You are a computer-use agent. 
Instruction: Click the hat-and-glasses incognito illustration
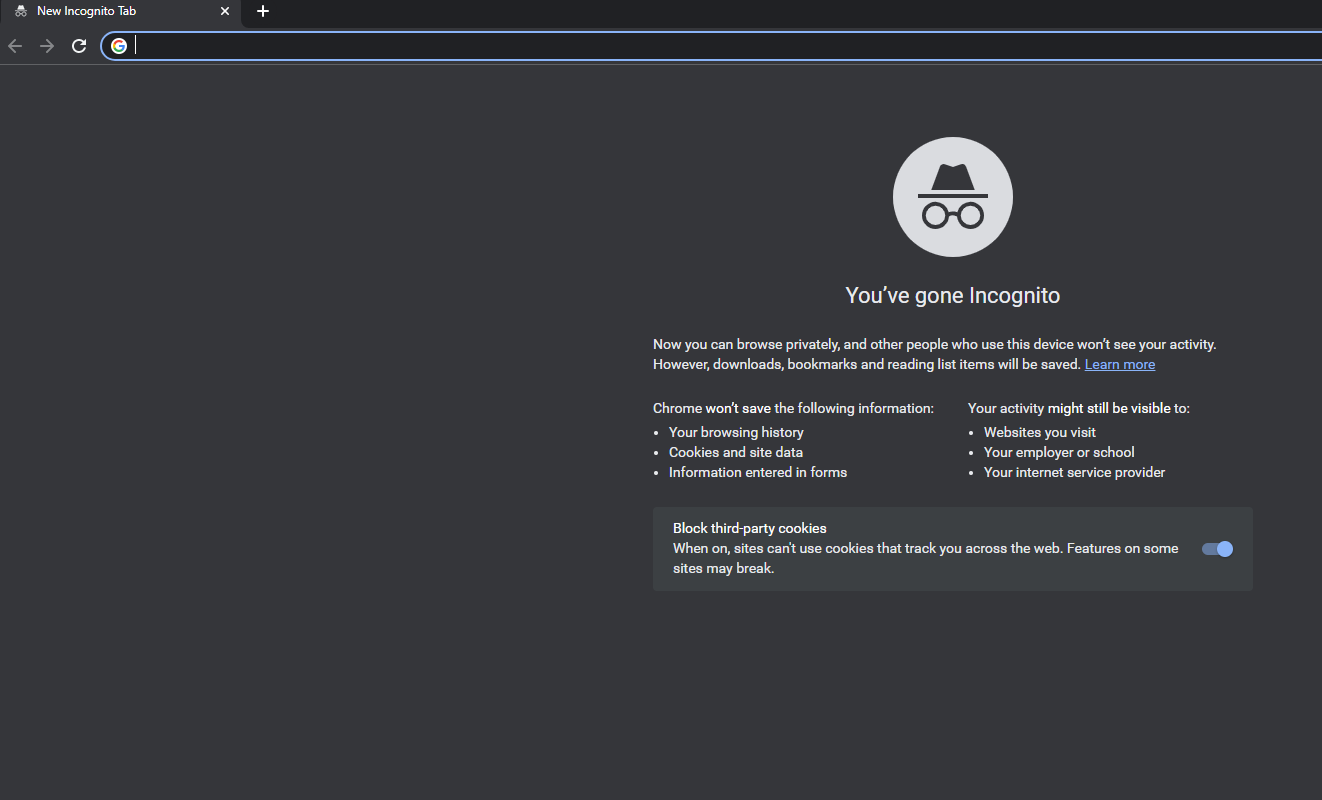[x=952, y=196]
